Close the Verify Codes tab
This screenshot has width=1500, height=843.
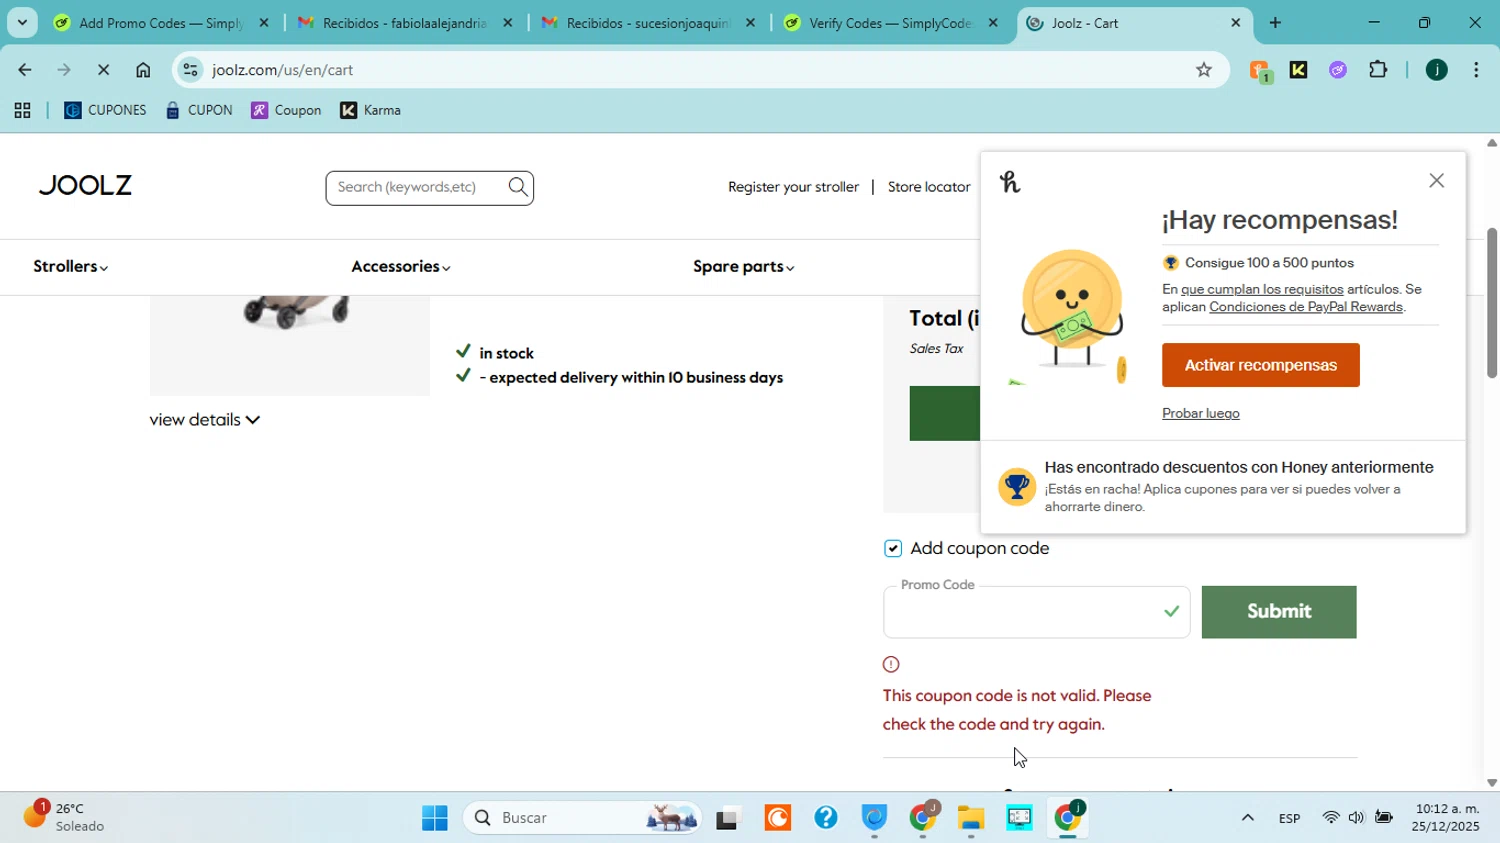point(993,22)
